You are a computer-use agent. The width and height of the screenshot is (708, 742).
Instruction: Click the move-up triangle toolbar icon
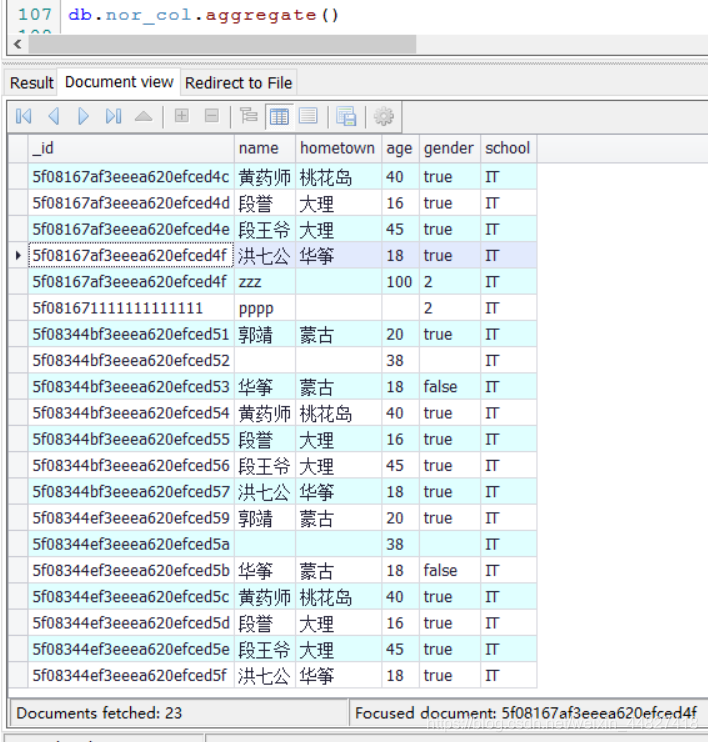point(143,116)
